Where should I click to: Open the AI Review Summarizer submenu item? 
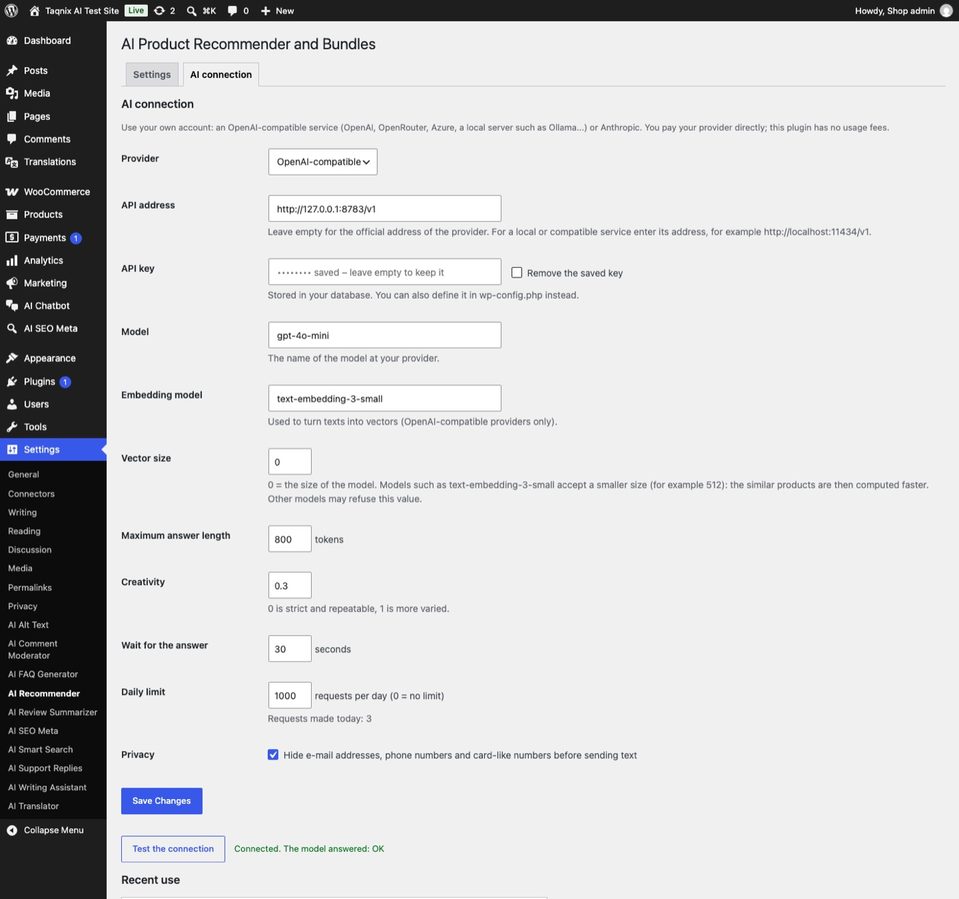coord(53,712)
